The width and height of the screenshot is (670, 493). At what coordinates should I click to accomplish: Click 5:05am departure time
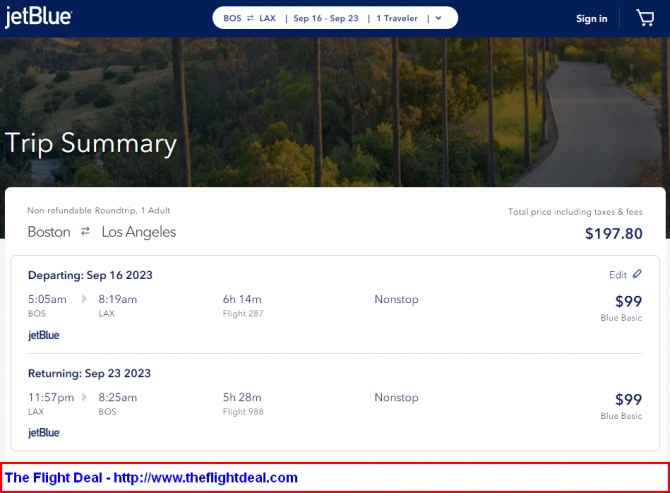click(x=47, y=299)
